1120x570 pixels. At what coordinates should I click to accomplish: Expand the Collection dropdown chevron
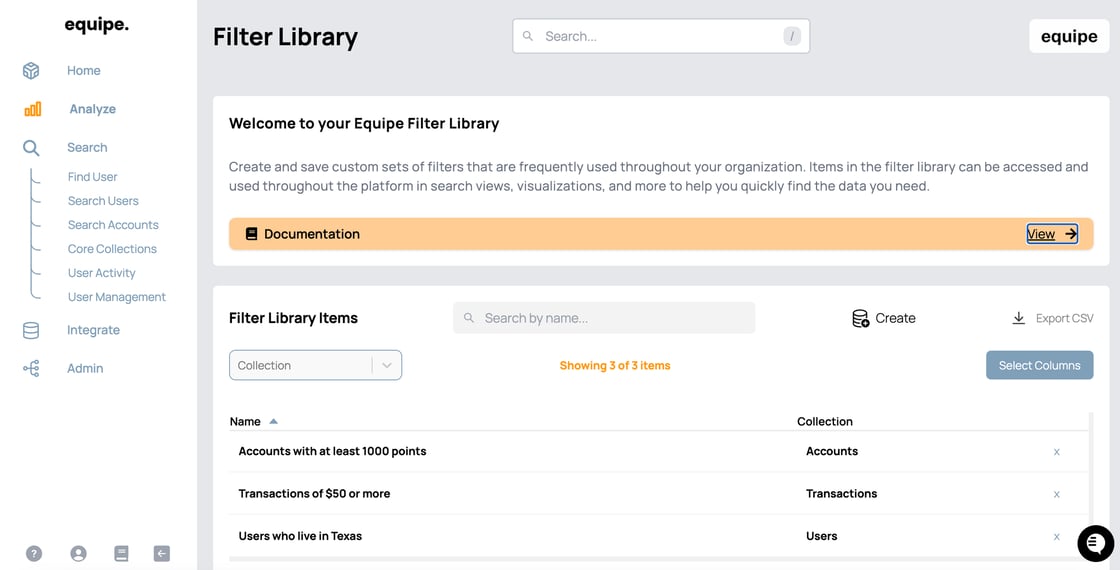(387, 365)
